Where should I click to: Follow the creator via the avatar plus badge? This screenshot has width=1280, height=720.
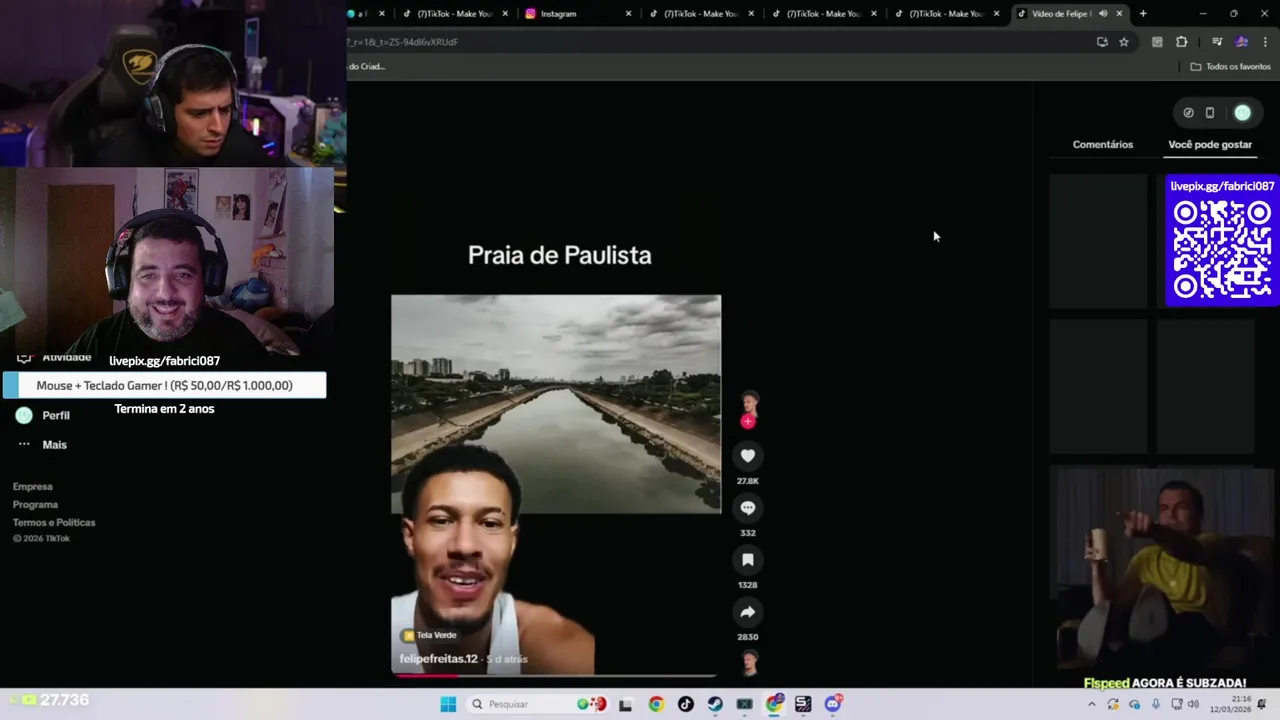point(748,422)
